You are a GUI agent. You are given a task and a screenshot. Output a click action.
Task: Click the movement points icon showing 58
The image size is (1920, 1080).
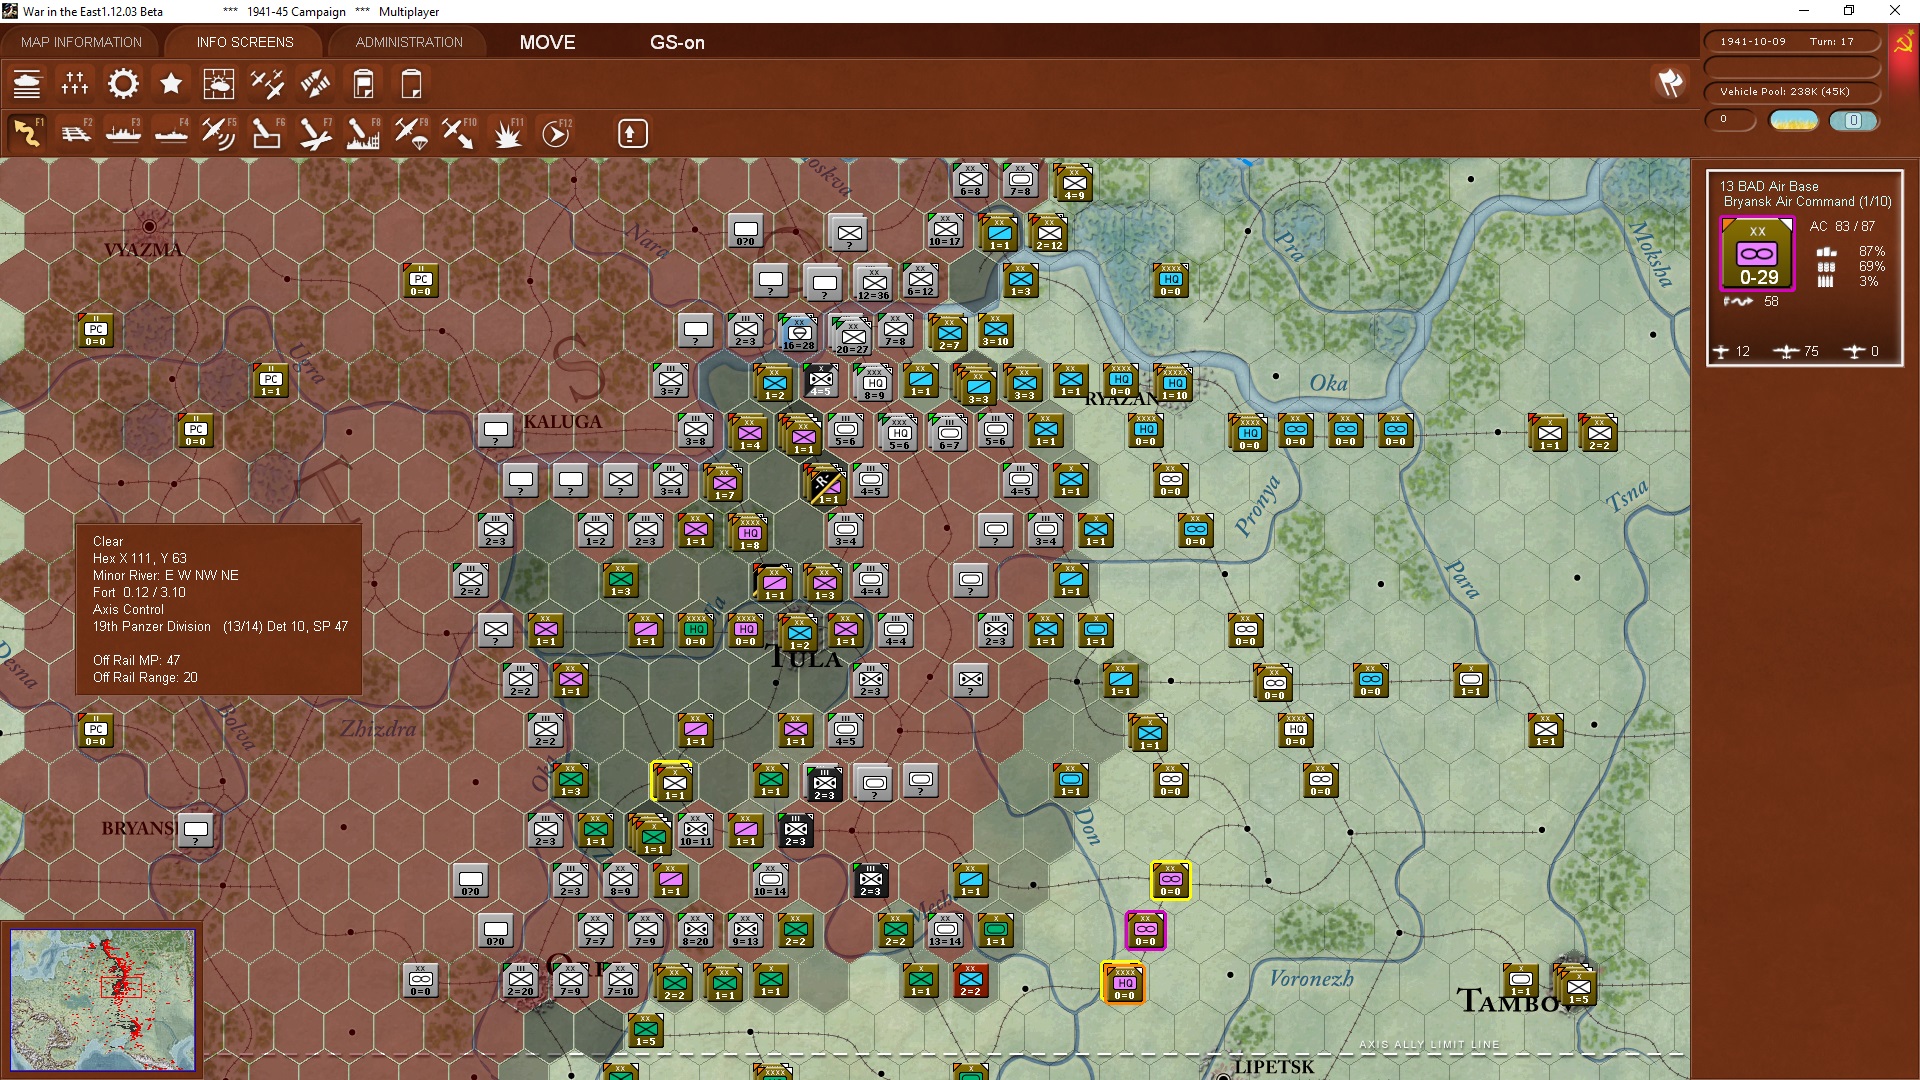1738,301
